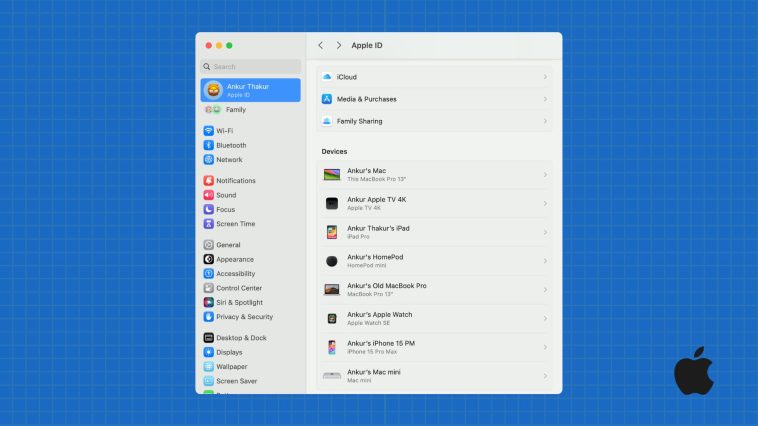Click the Wi-Fi icon in sidebar
This screenshot has height=426, width=758.
208,131
